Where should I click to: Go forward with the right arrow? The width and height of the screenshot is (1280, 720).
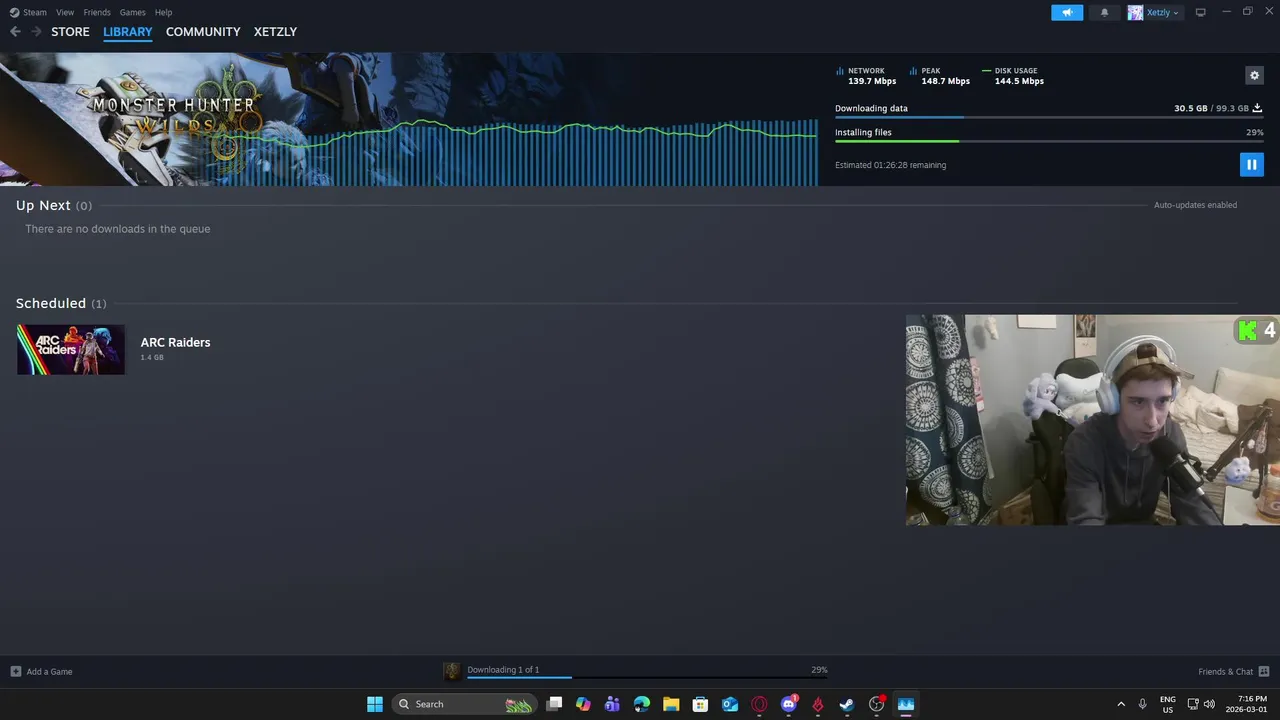[36, 32]
